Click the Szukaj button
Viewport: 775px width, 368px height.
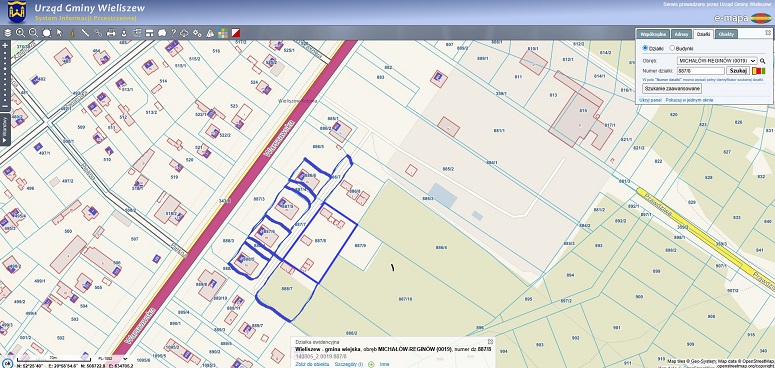[x=737, y=71]
